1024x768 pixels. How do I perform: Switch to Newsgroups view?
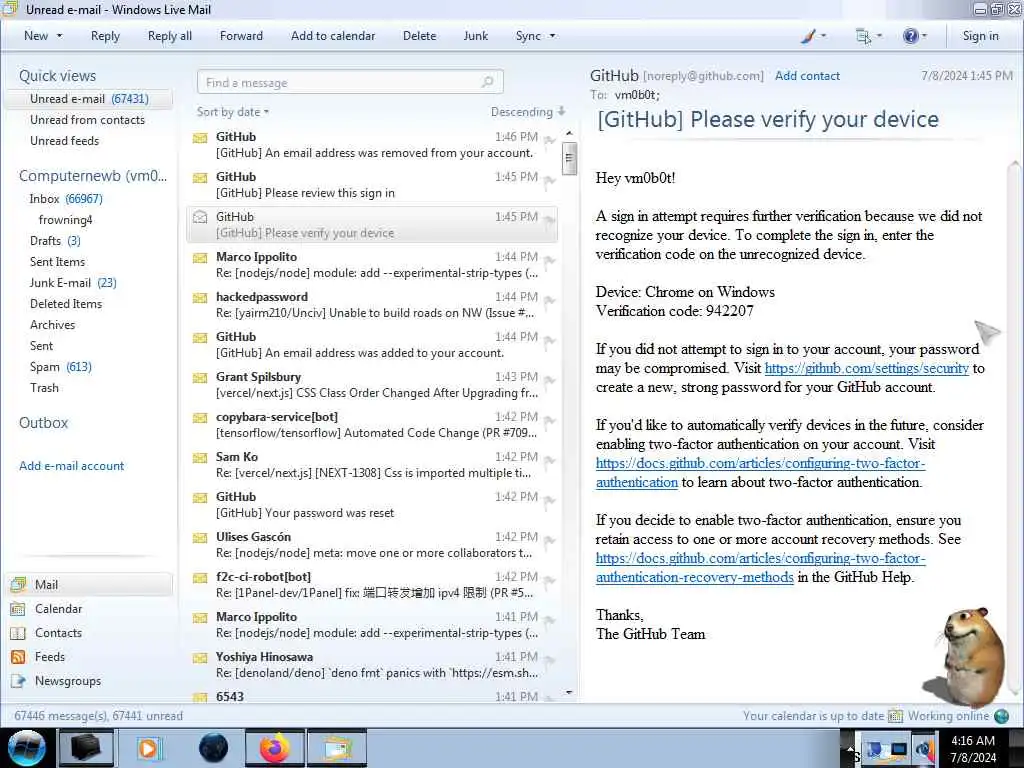68,680
